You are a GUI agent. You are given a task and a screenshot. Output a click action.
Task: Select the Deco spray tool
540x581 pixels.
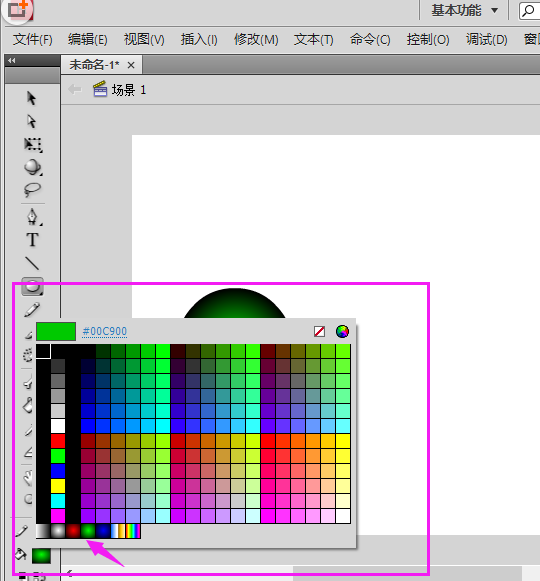tap(28, 355)
